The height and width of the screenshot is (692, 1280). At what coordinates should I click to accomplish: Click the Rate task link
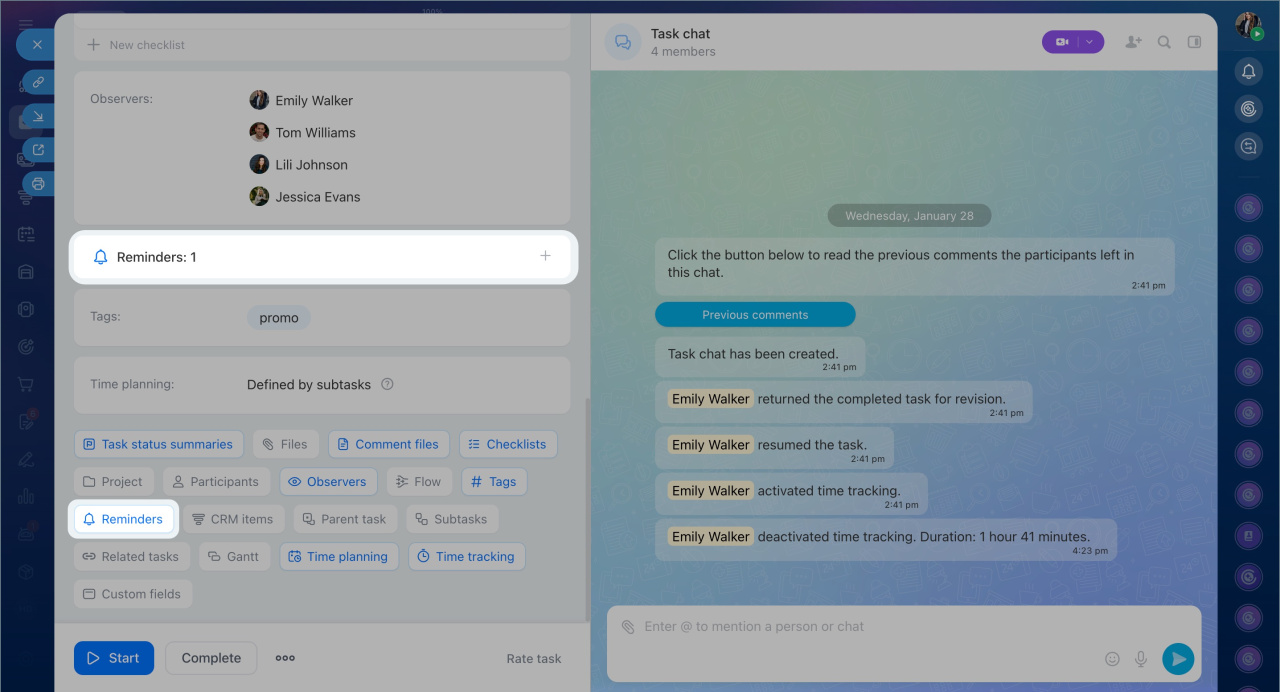533,659
